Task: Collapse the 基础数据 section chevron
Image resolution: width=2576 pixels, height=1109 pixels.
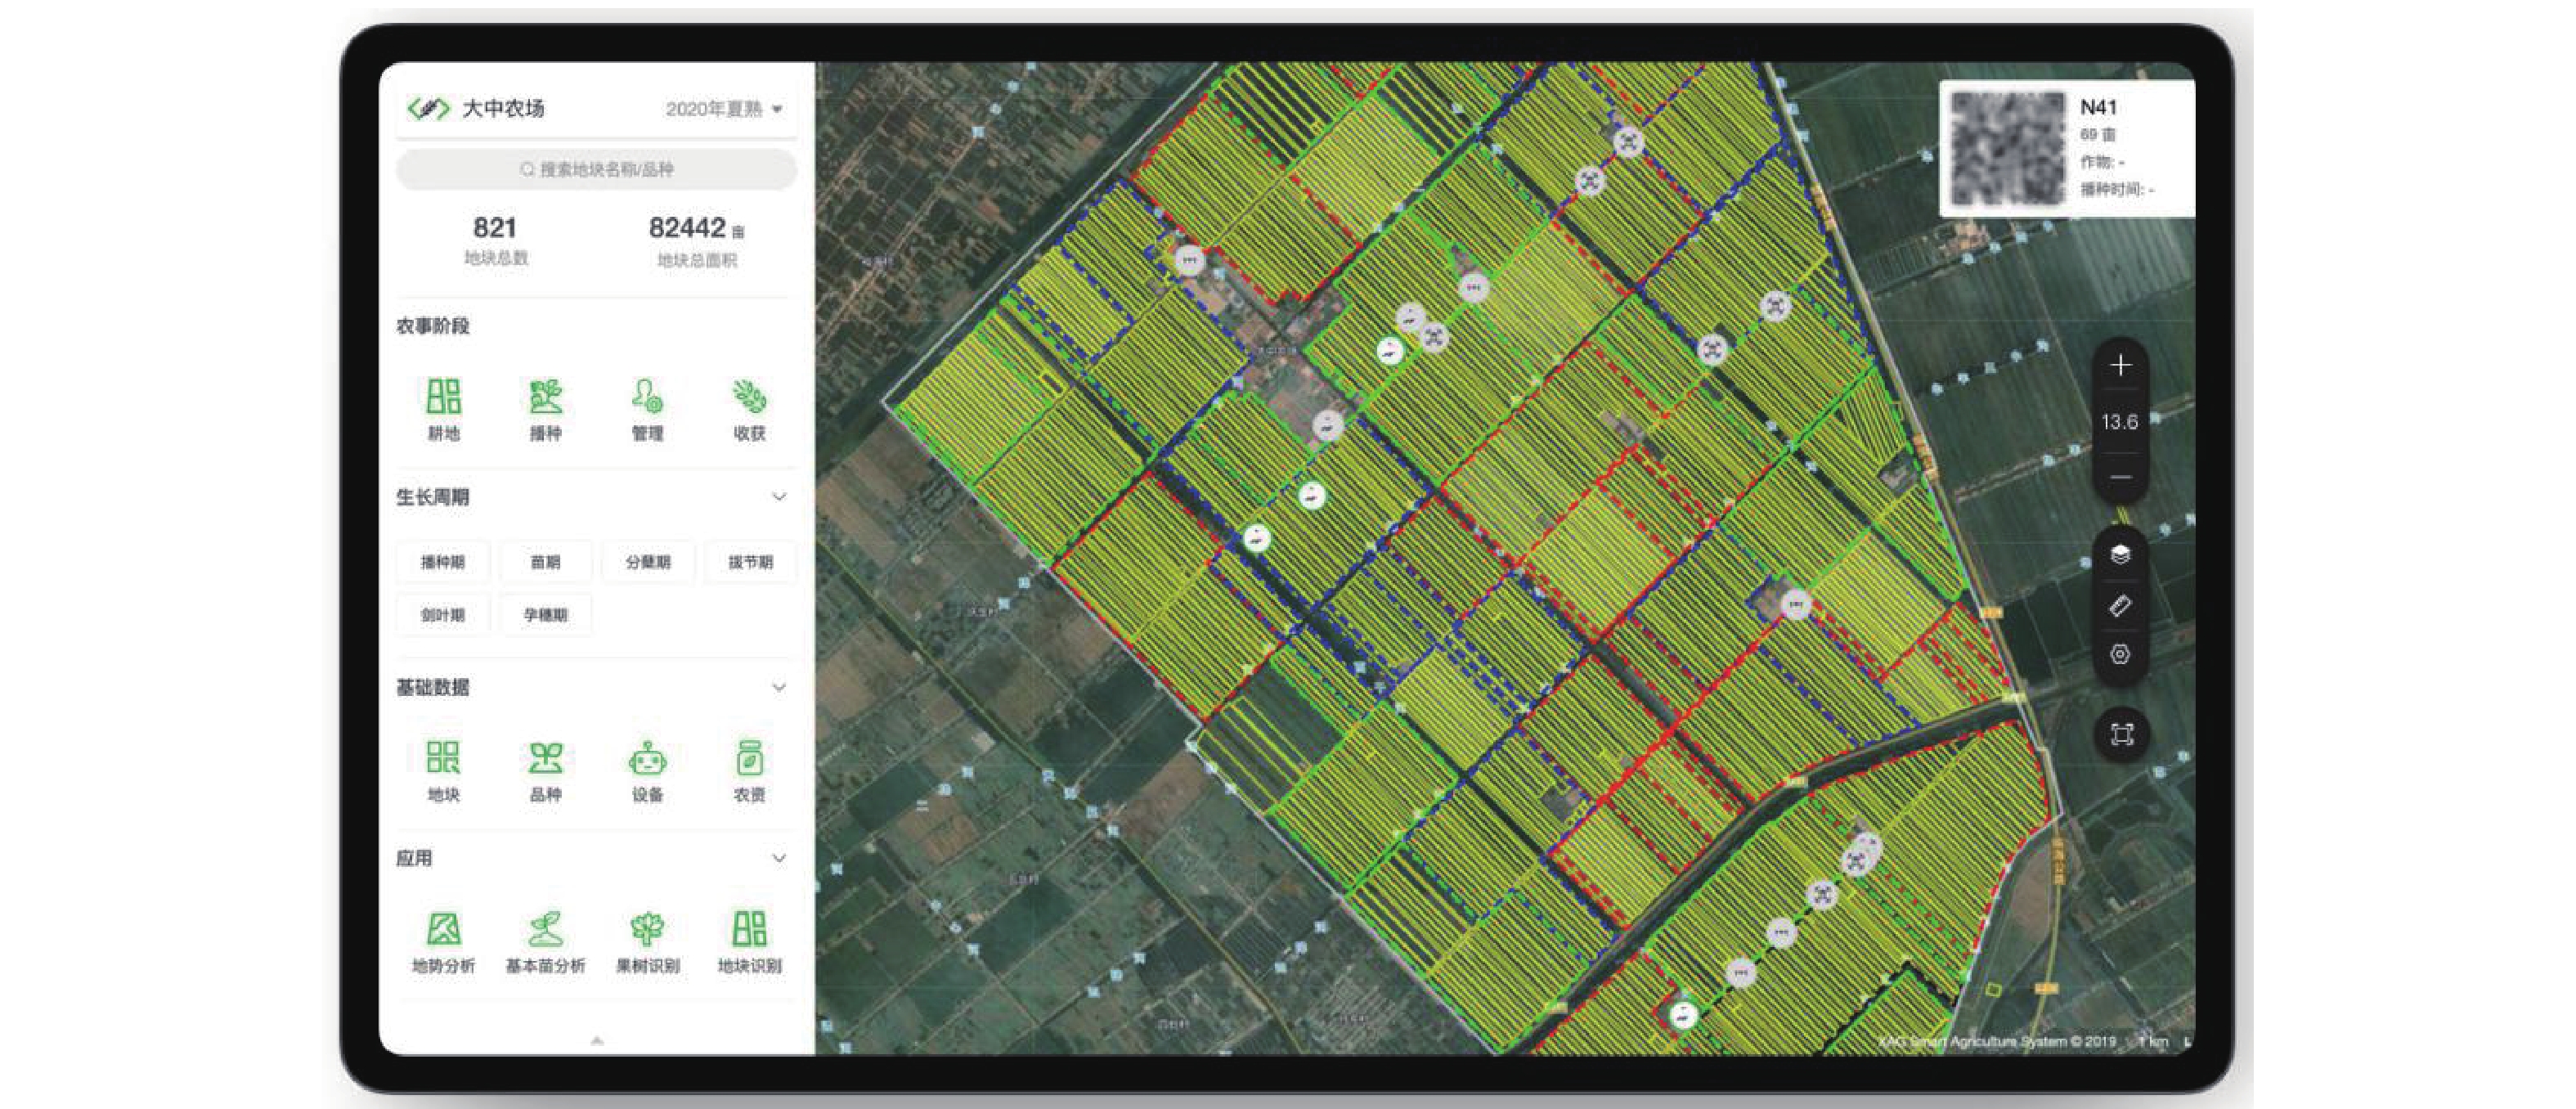Action: 778,687
